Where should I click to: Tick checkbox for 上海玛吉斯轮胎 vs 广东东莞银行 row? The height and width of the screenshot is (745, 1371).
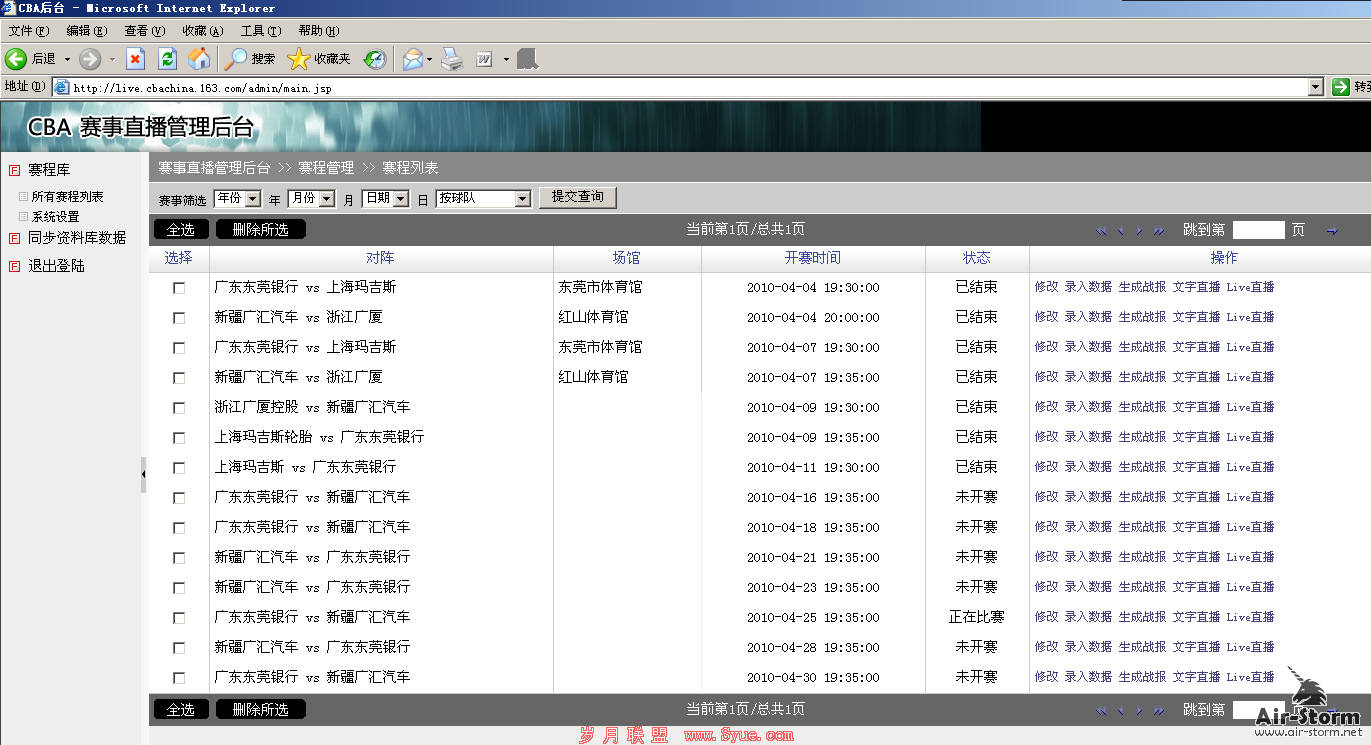coord(179,438)
